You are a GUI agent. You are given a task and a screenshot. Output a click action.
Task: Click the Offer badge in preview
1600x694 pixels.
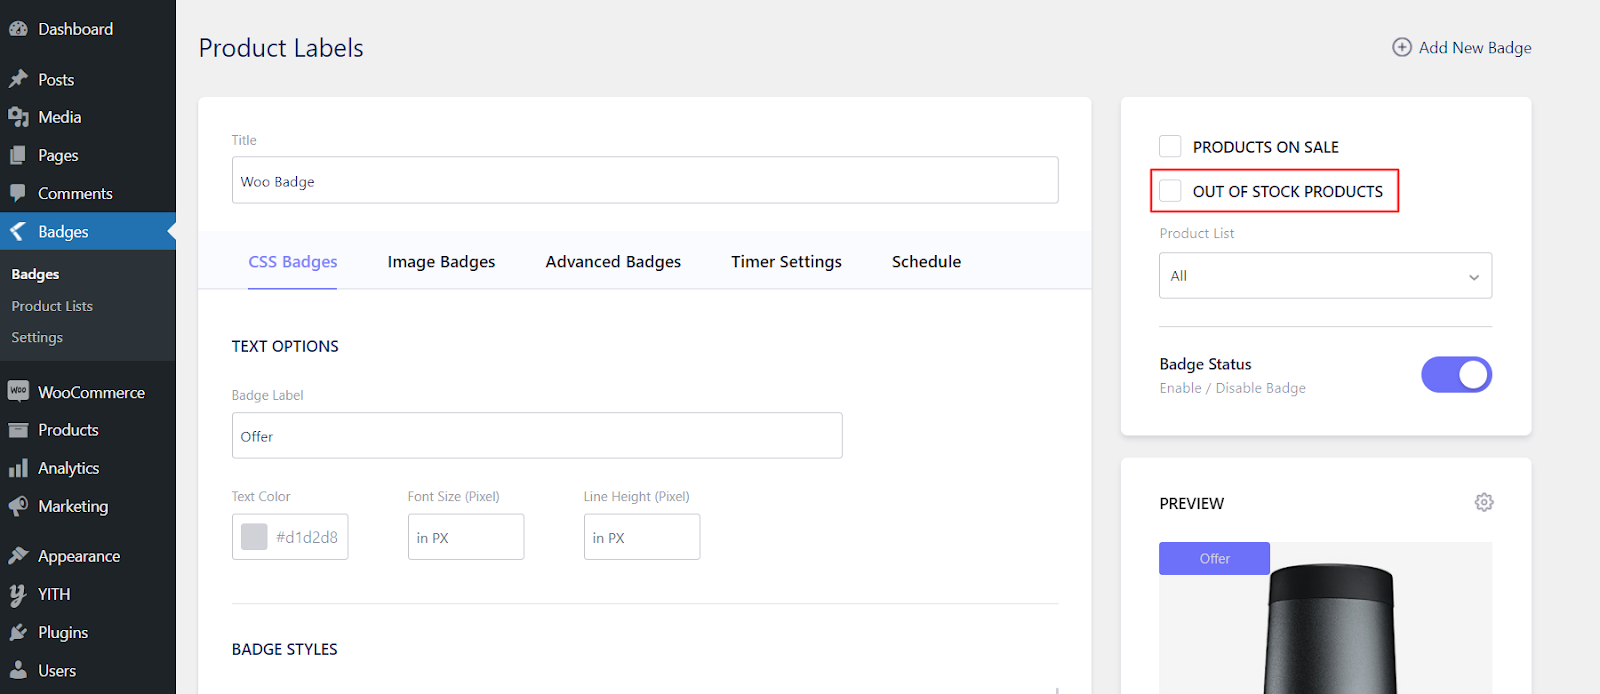[1214, 558]
